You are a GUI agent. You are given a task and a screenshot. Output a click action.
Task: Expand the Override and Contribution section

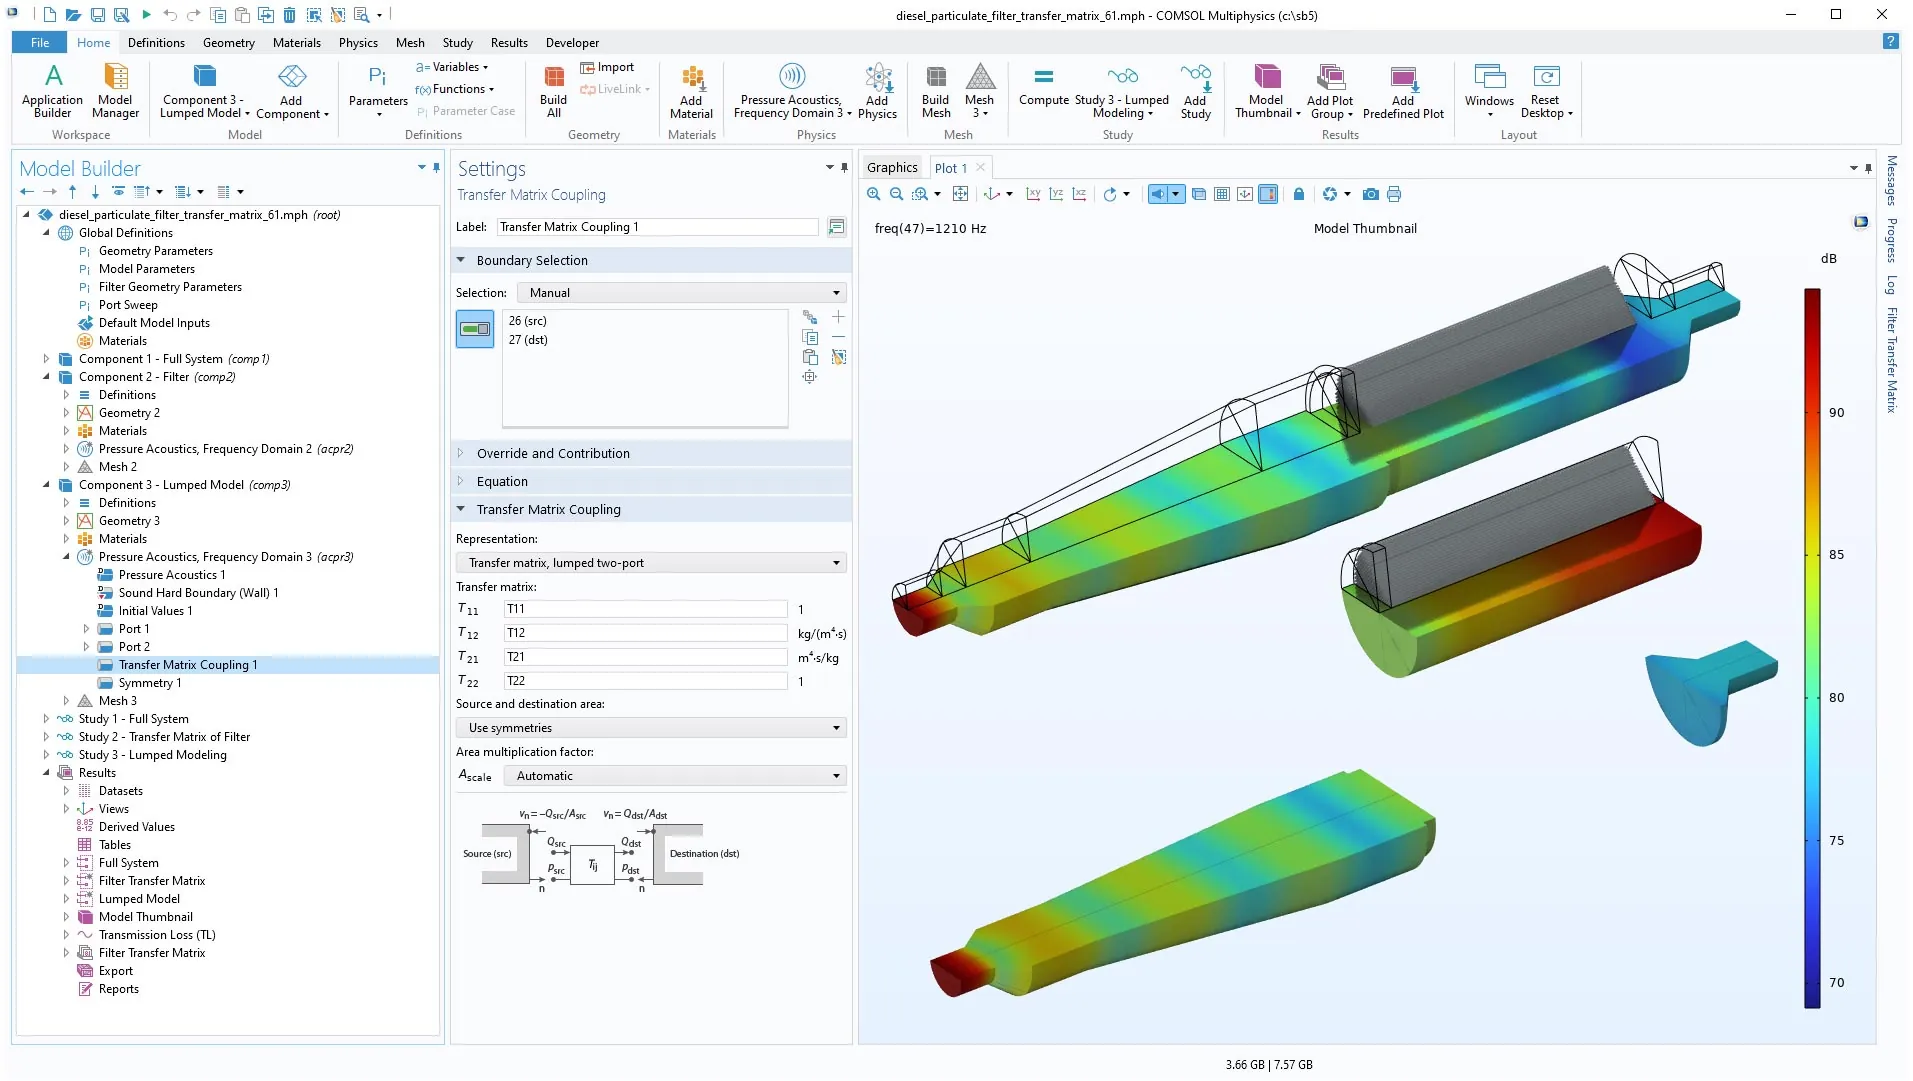point(553,453)
